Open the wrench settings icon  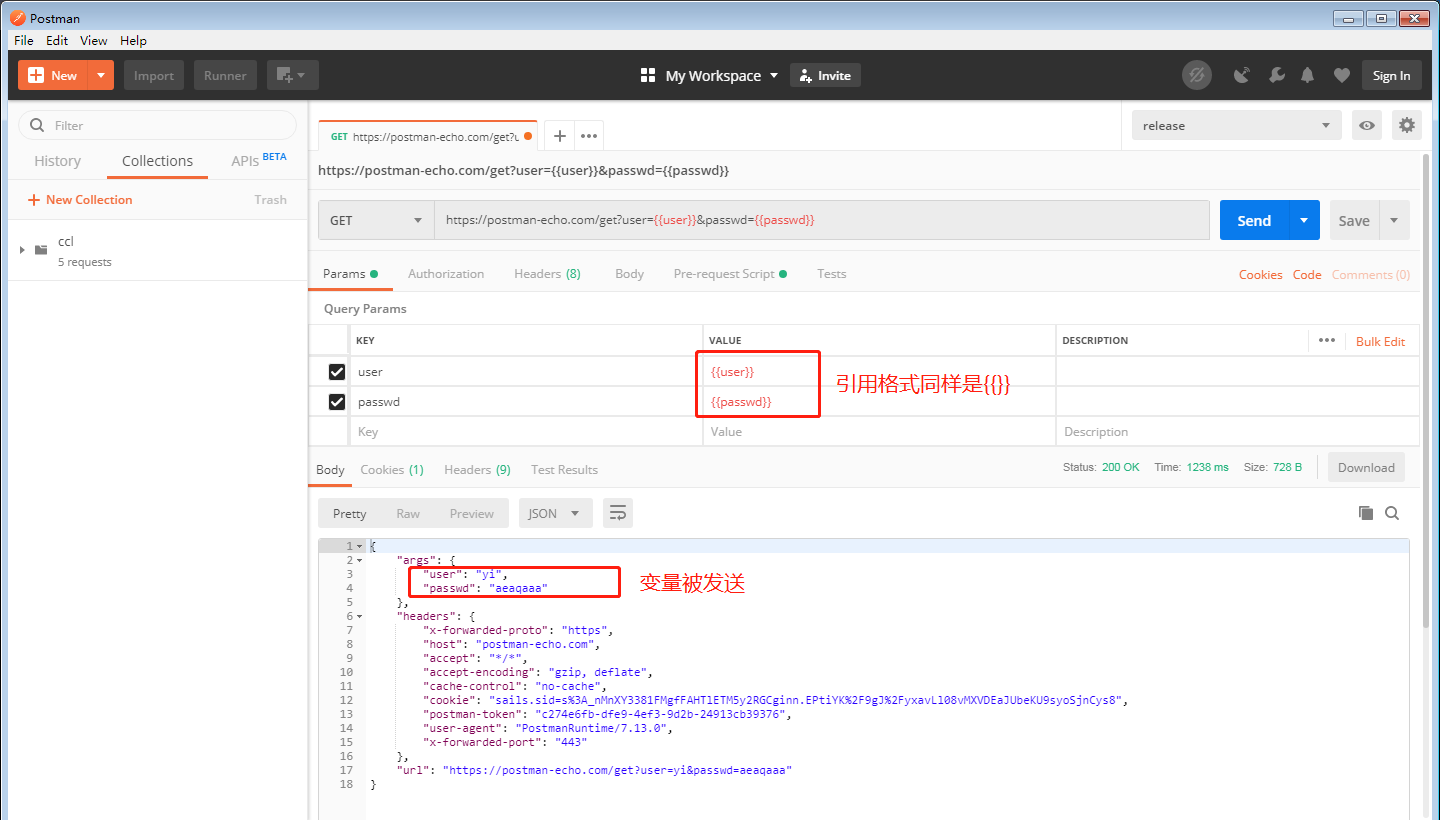coord(1276,75)
